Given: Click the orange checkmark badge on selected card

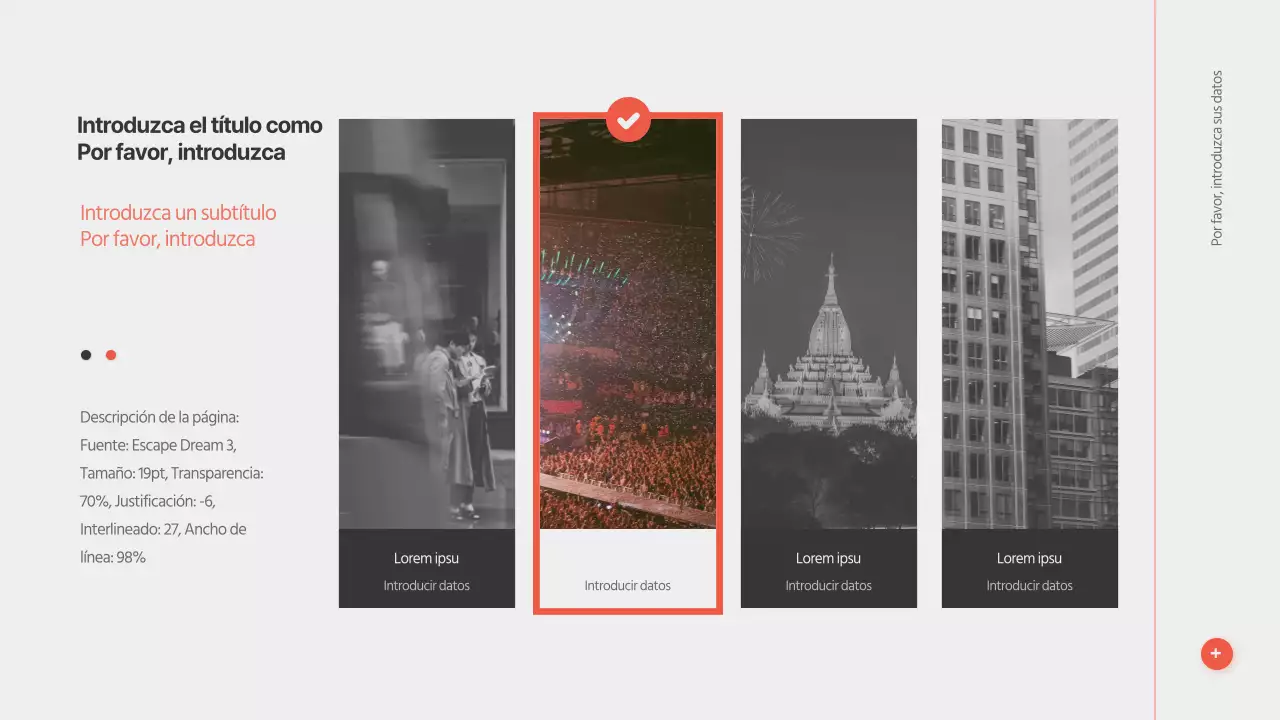Looking at the screenshot, I should coord(628,120).
